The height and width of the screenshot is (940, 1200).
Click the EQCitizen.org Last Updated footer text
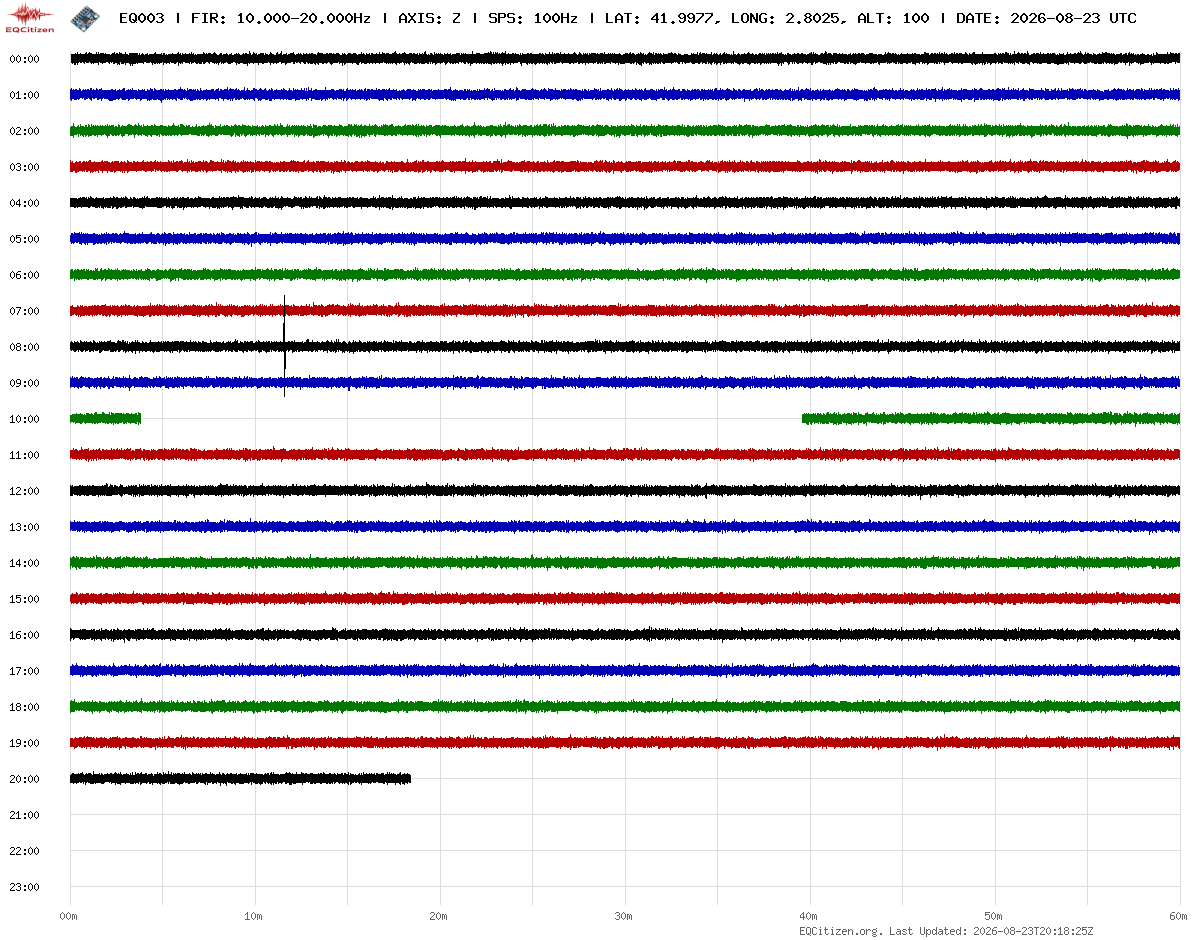pos(946,931)
